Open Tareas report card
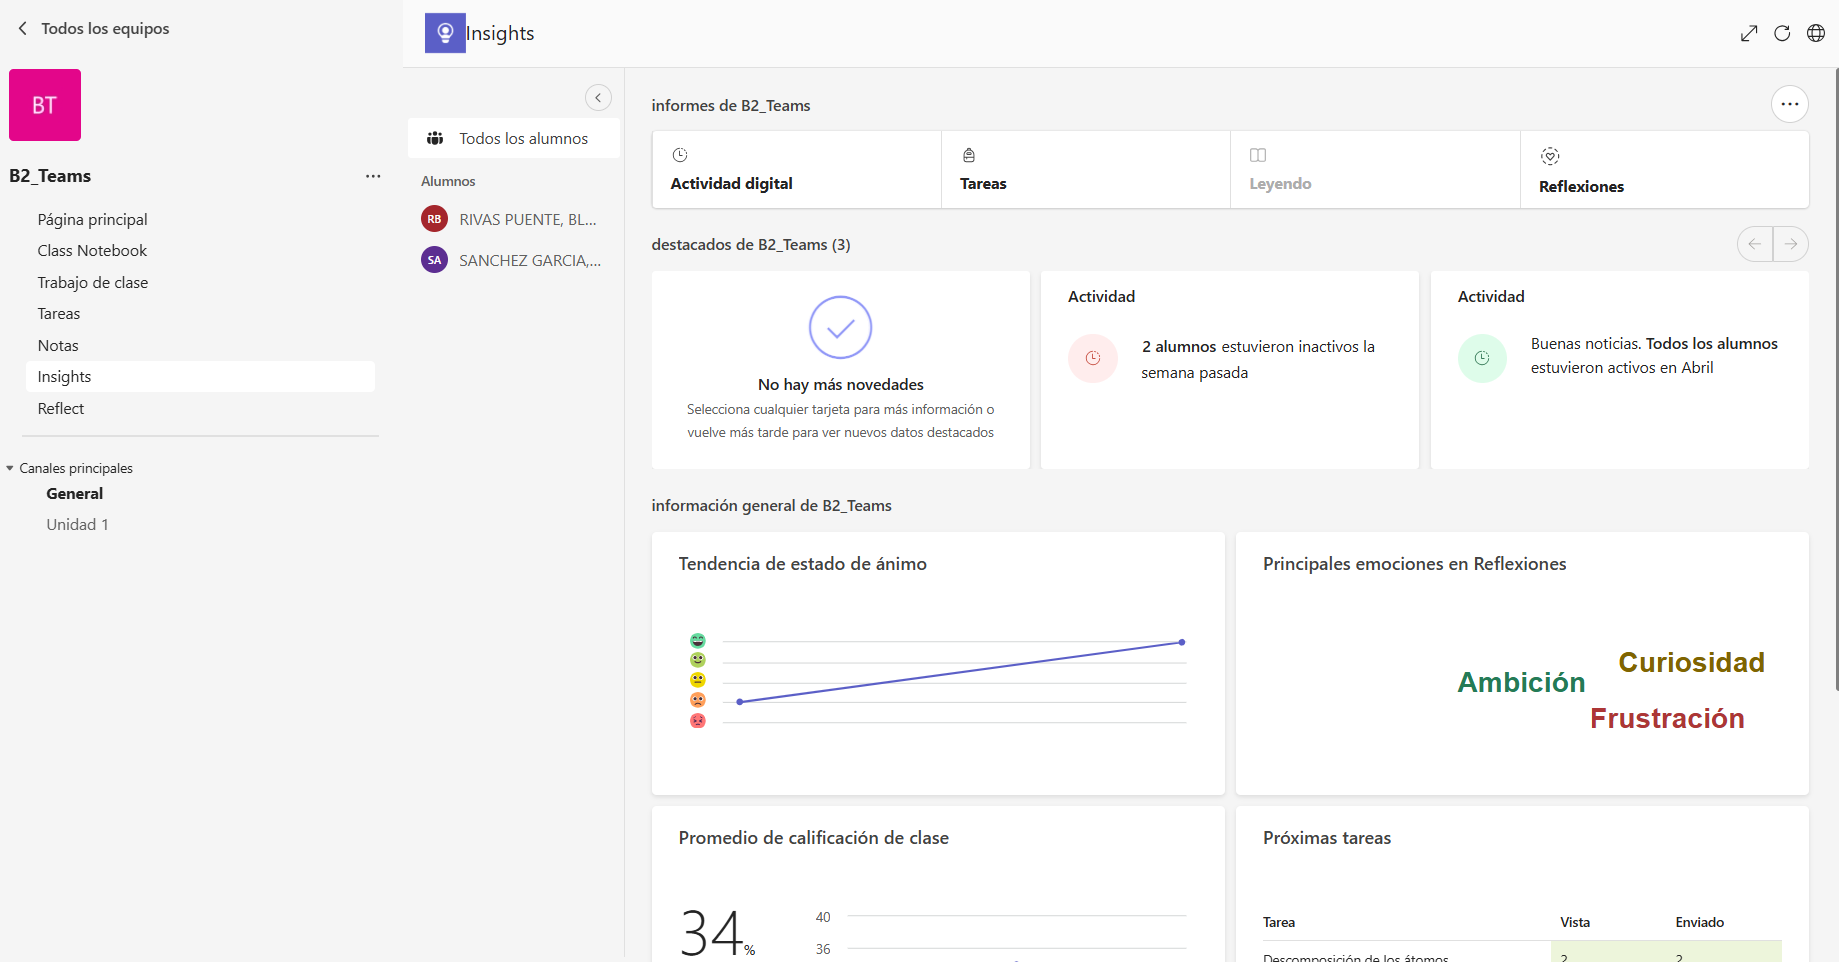 pos(1086,170)
